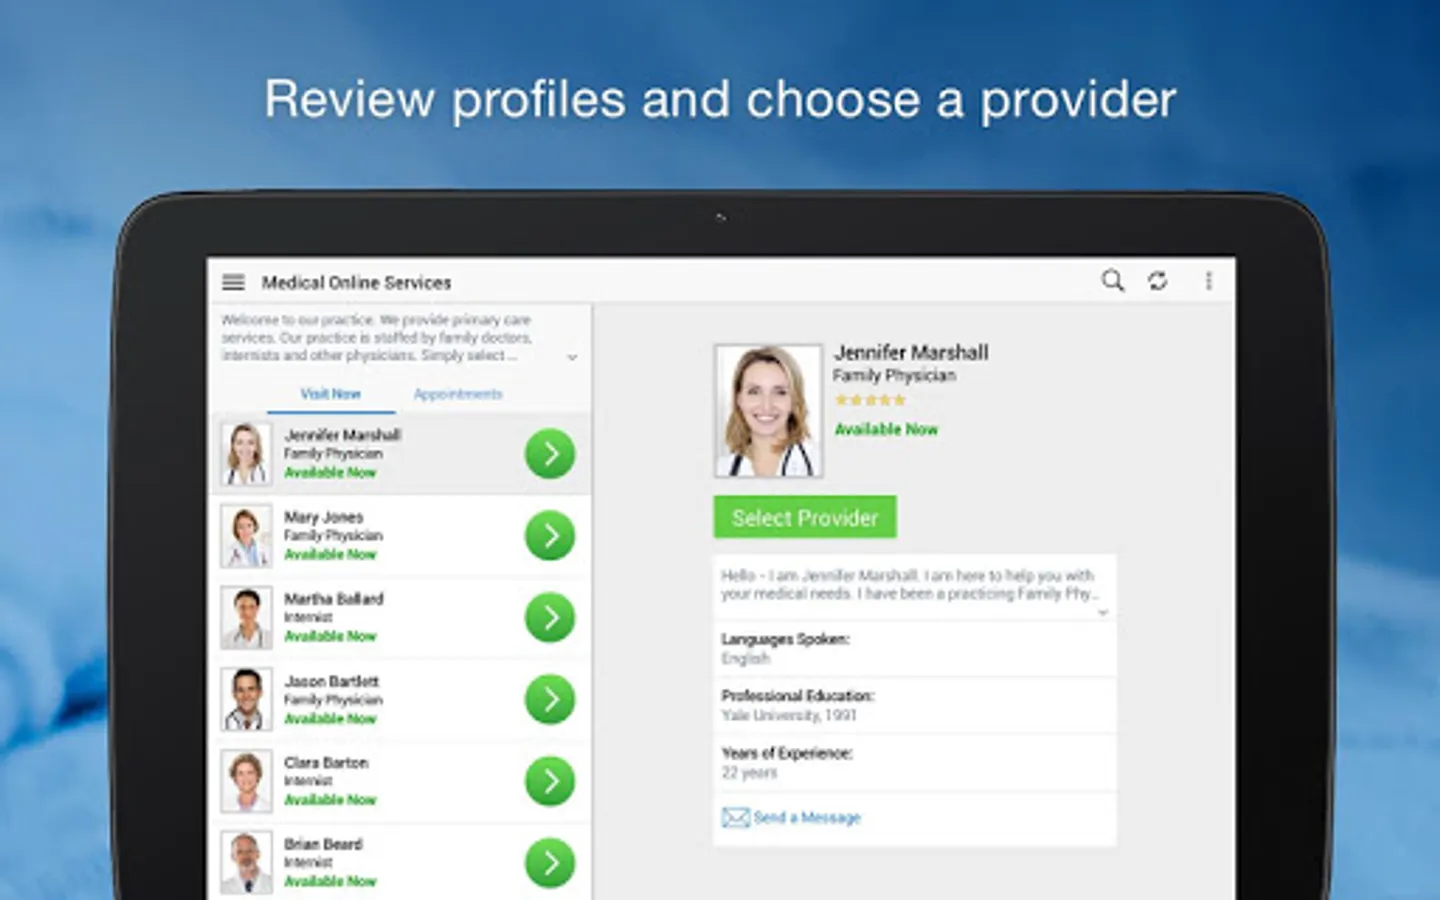
Task: Click the Send a Message link
Action: [807, 818]
